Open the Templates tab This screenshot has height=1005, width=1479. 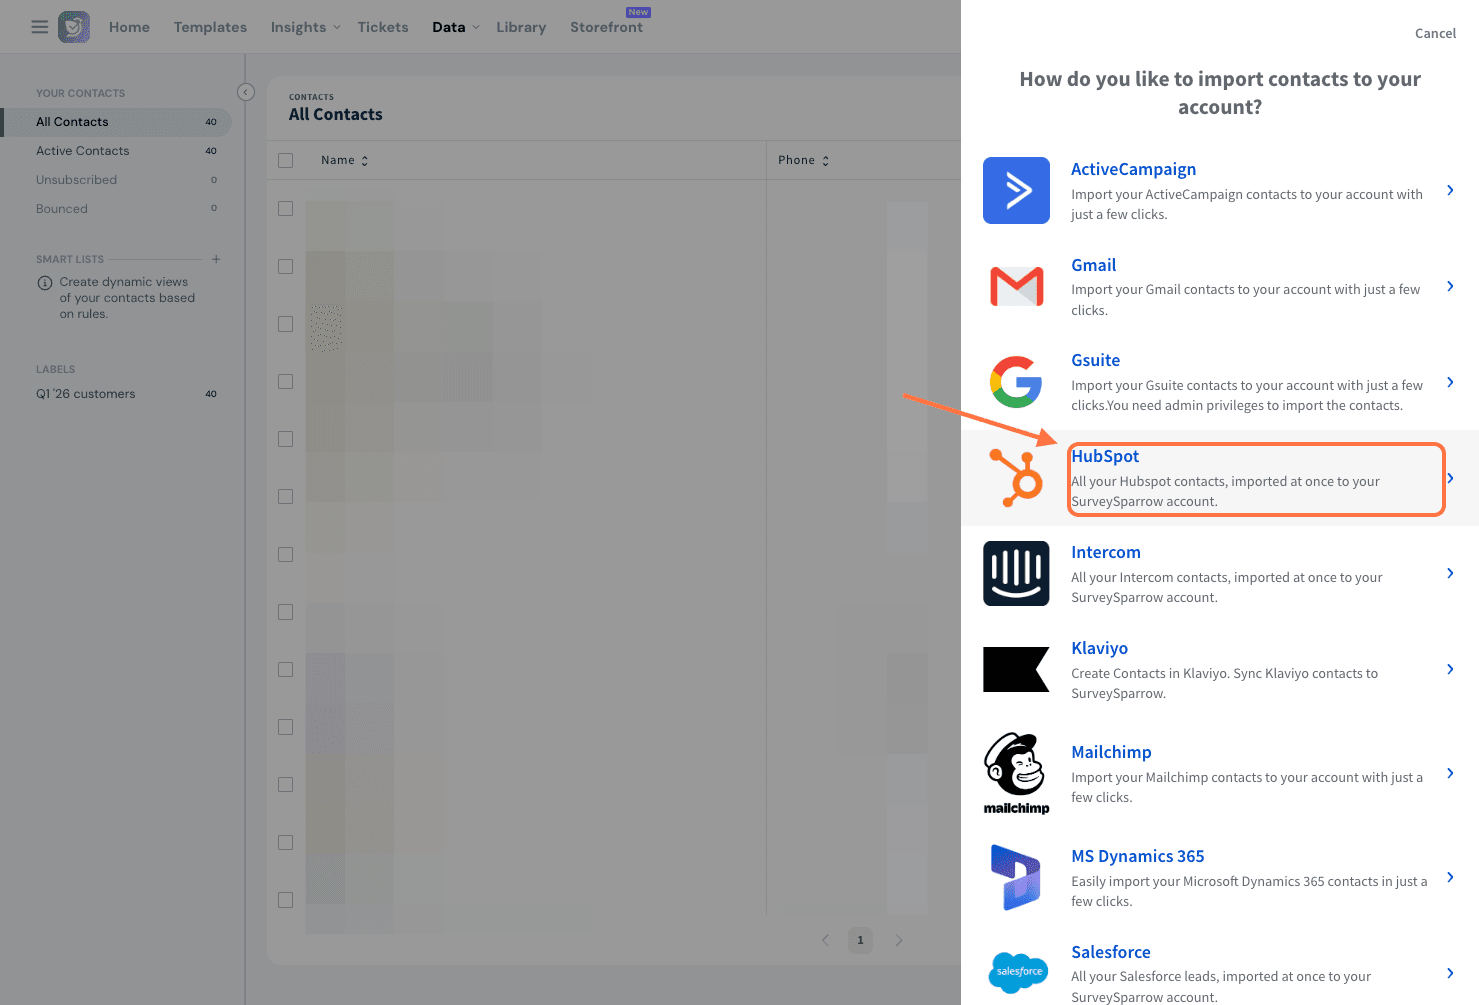tap(210, 27)
